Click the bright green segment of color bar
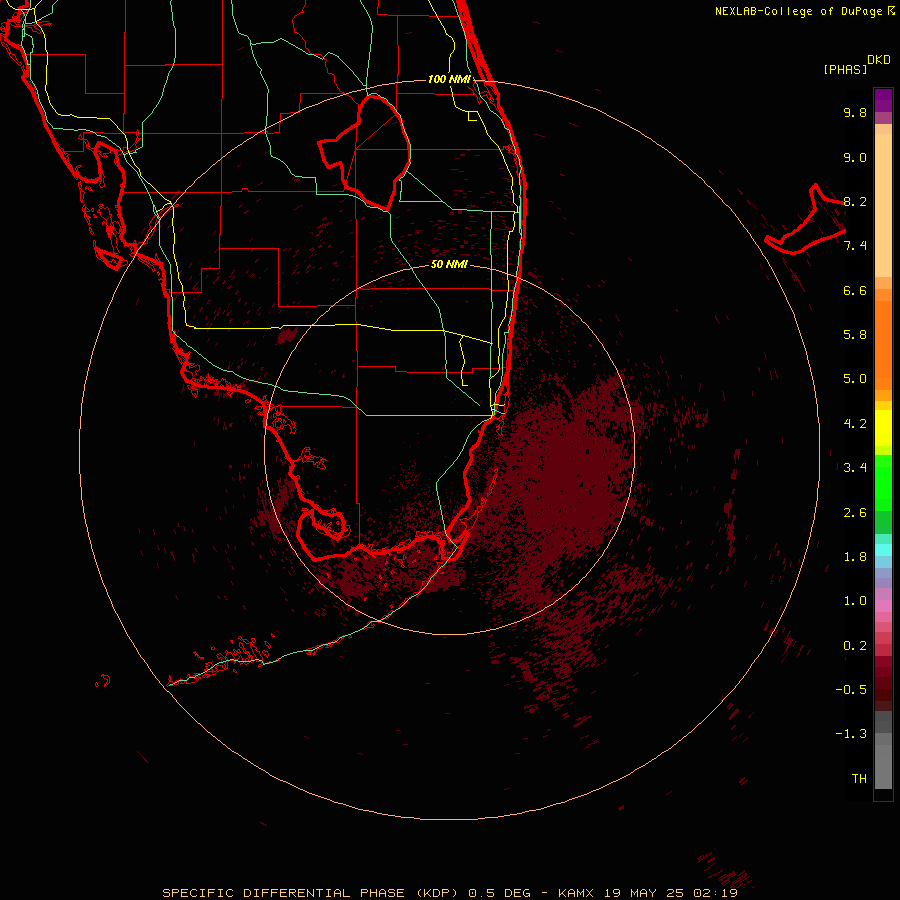The width and height of the screenshot is (900, 900). [x=883, y=483]
